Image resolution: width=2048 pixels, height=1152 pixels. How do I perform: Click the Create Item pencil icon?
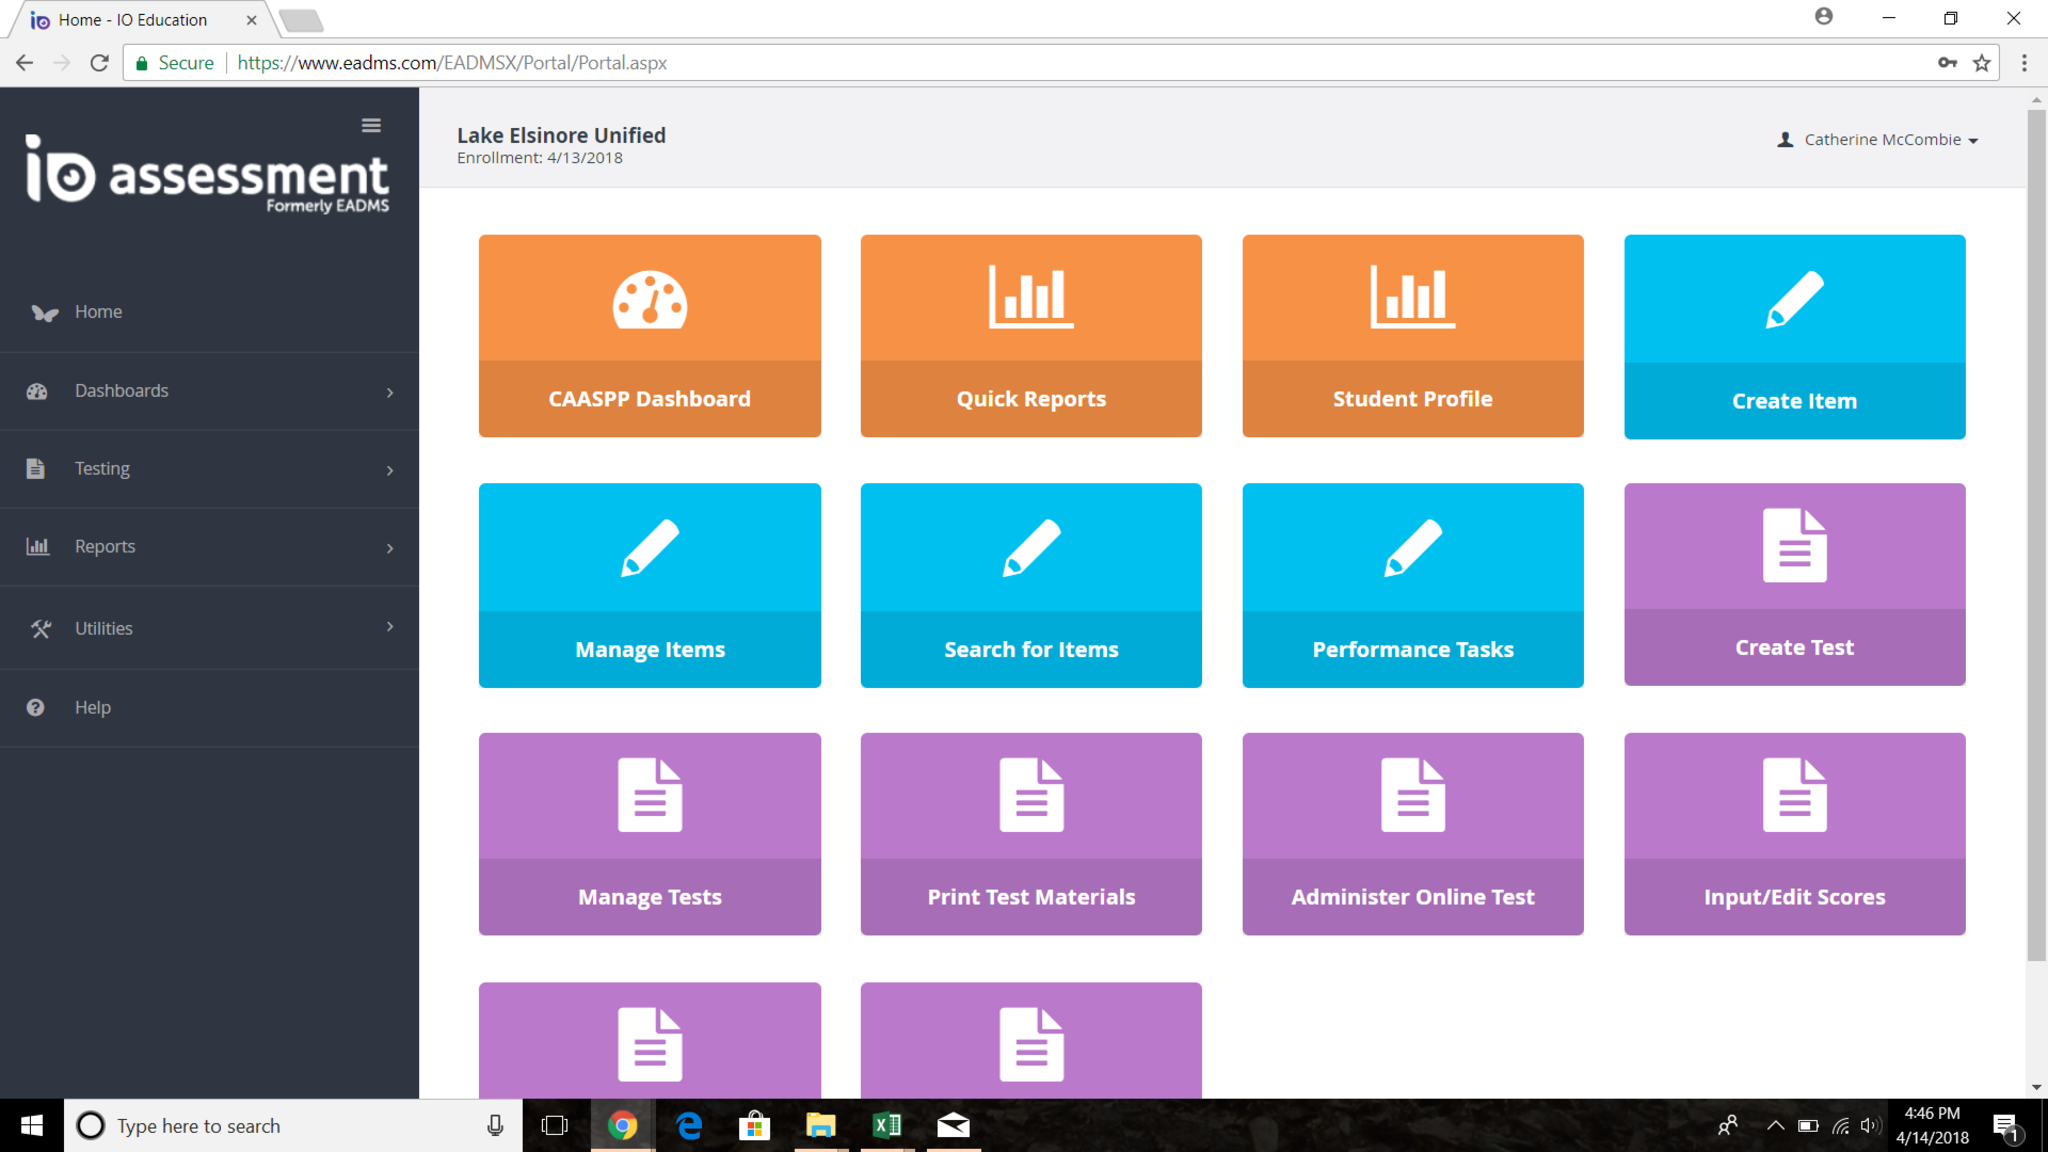click(x=1794, y=299)
